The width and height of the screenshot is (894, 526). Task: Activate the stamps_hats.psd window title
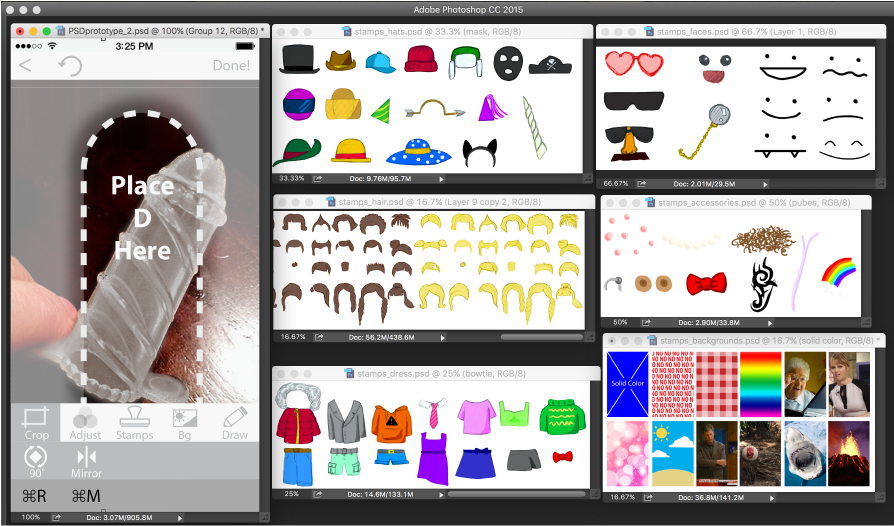point(438,32)
